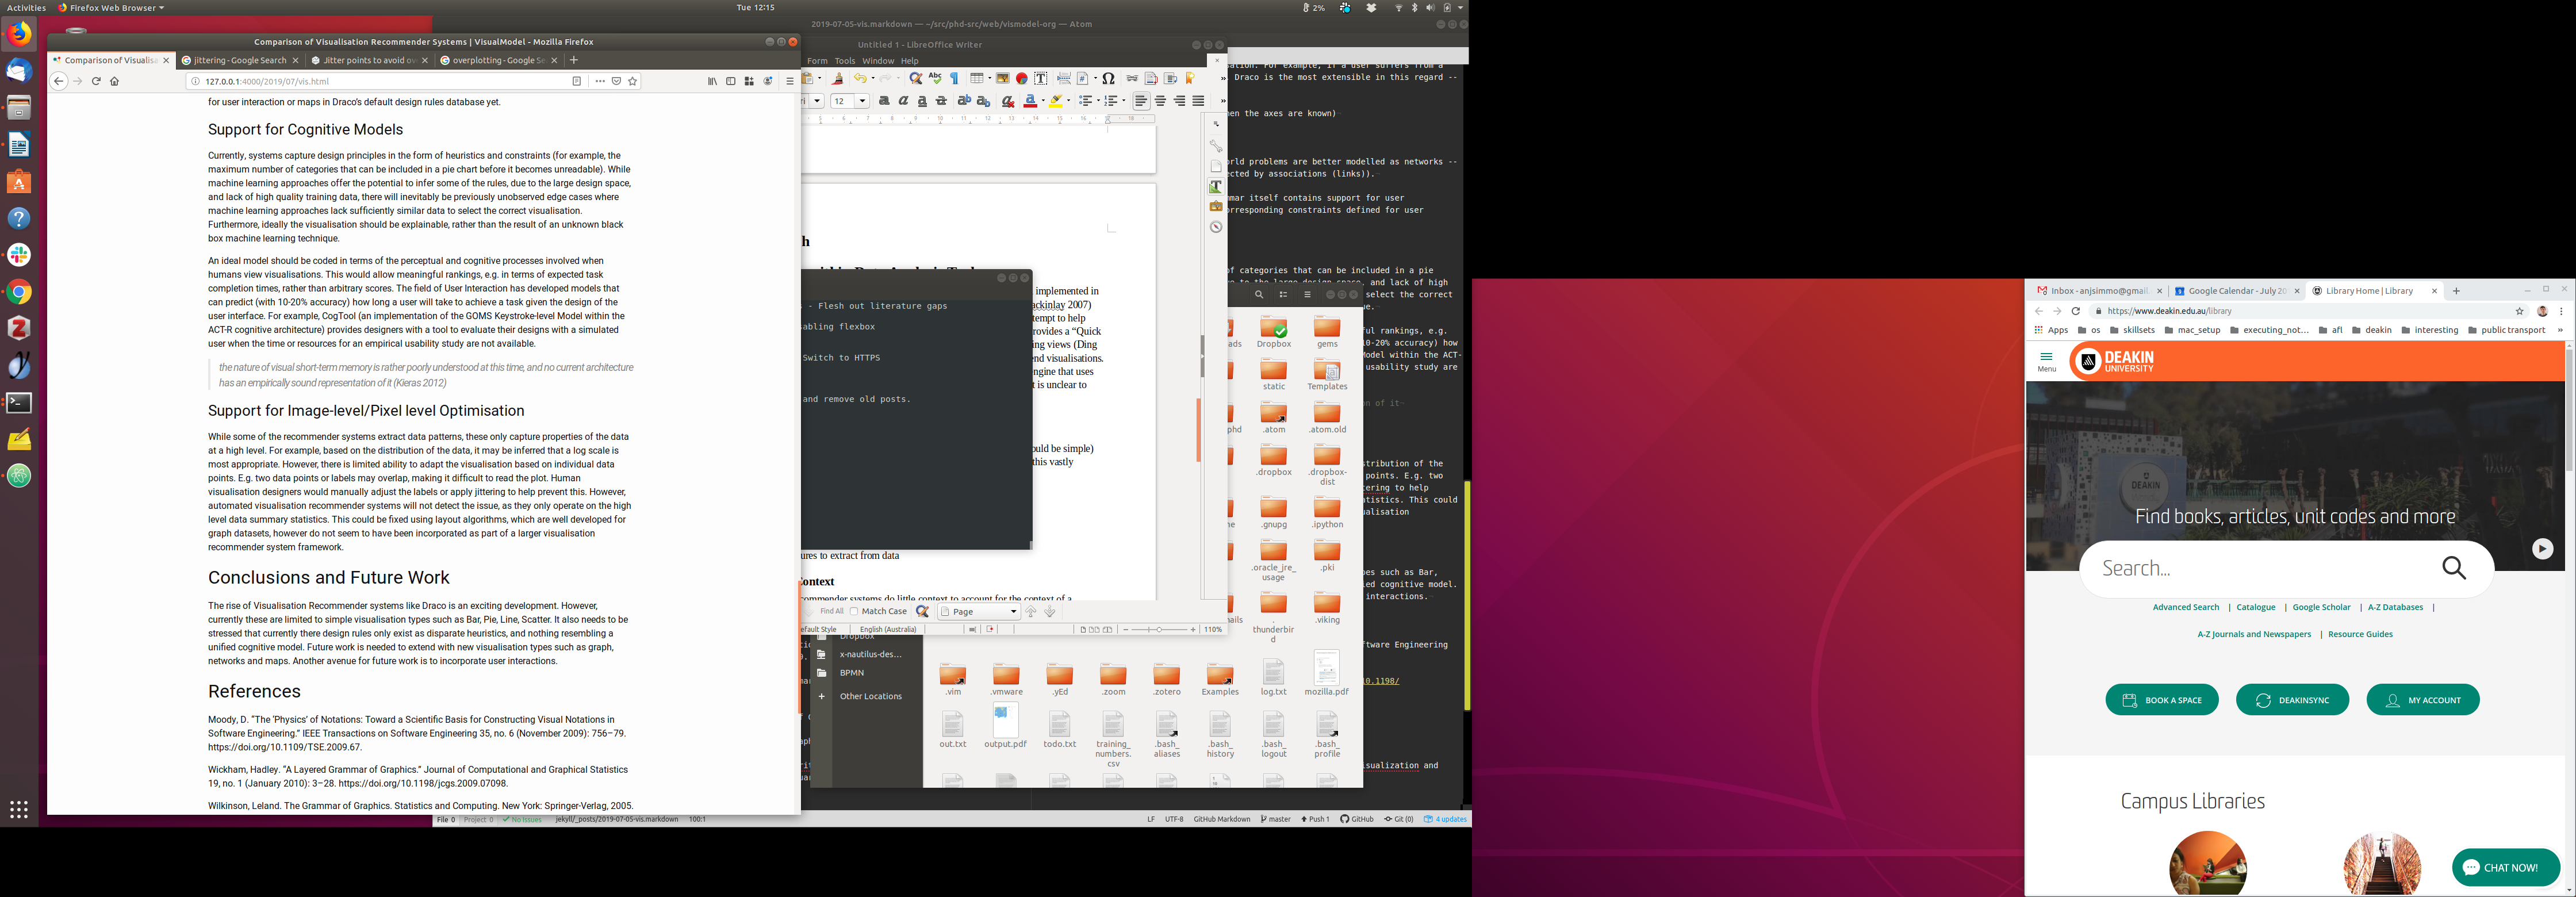Image resolution: width=2576 pixels, height=897 pixels.
Task: Switch to jittering Google Search tab
Action: pyautogui.click(x=239, y=60)
